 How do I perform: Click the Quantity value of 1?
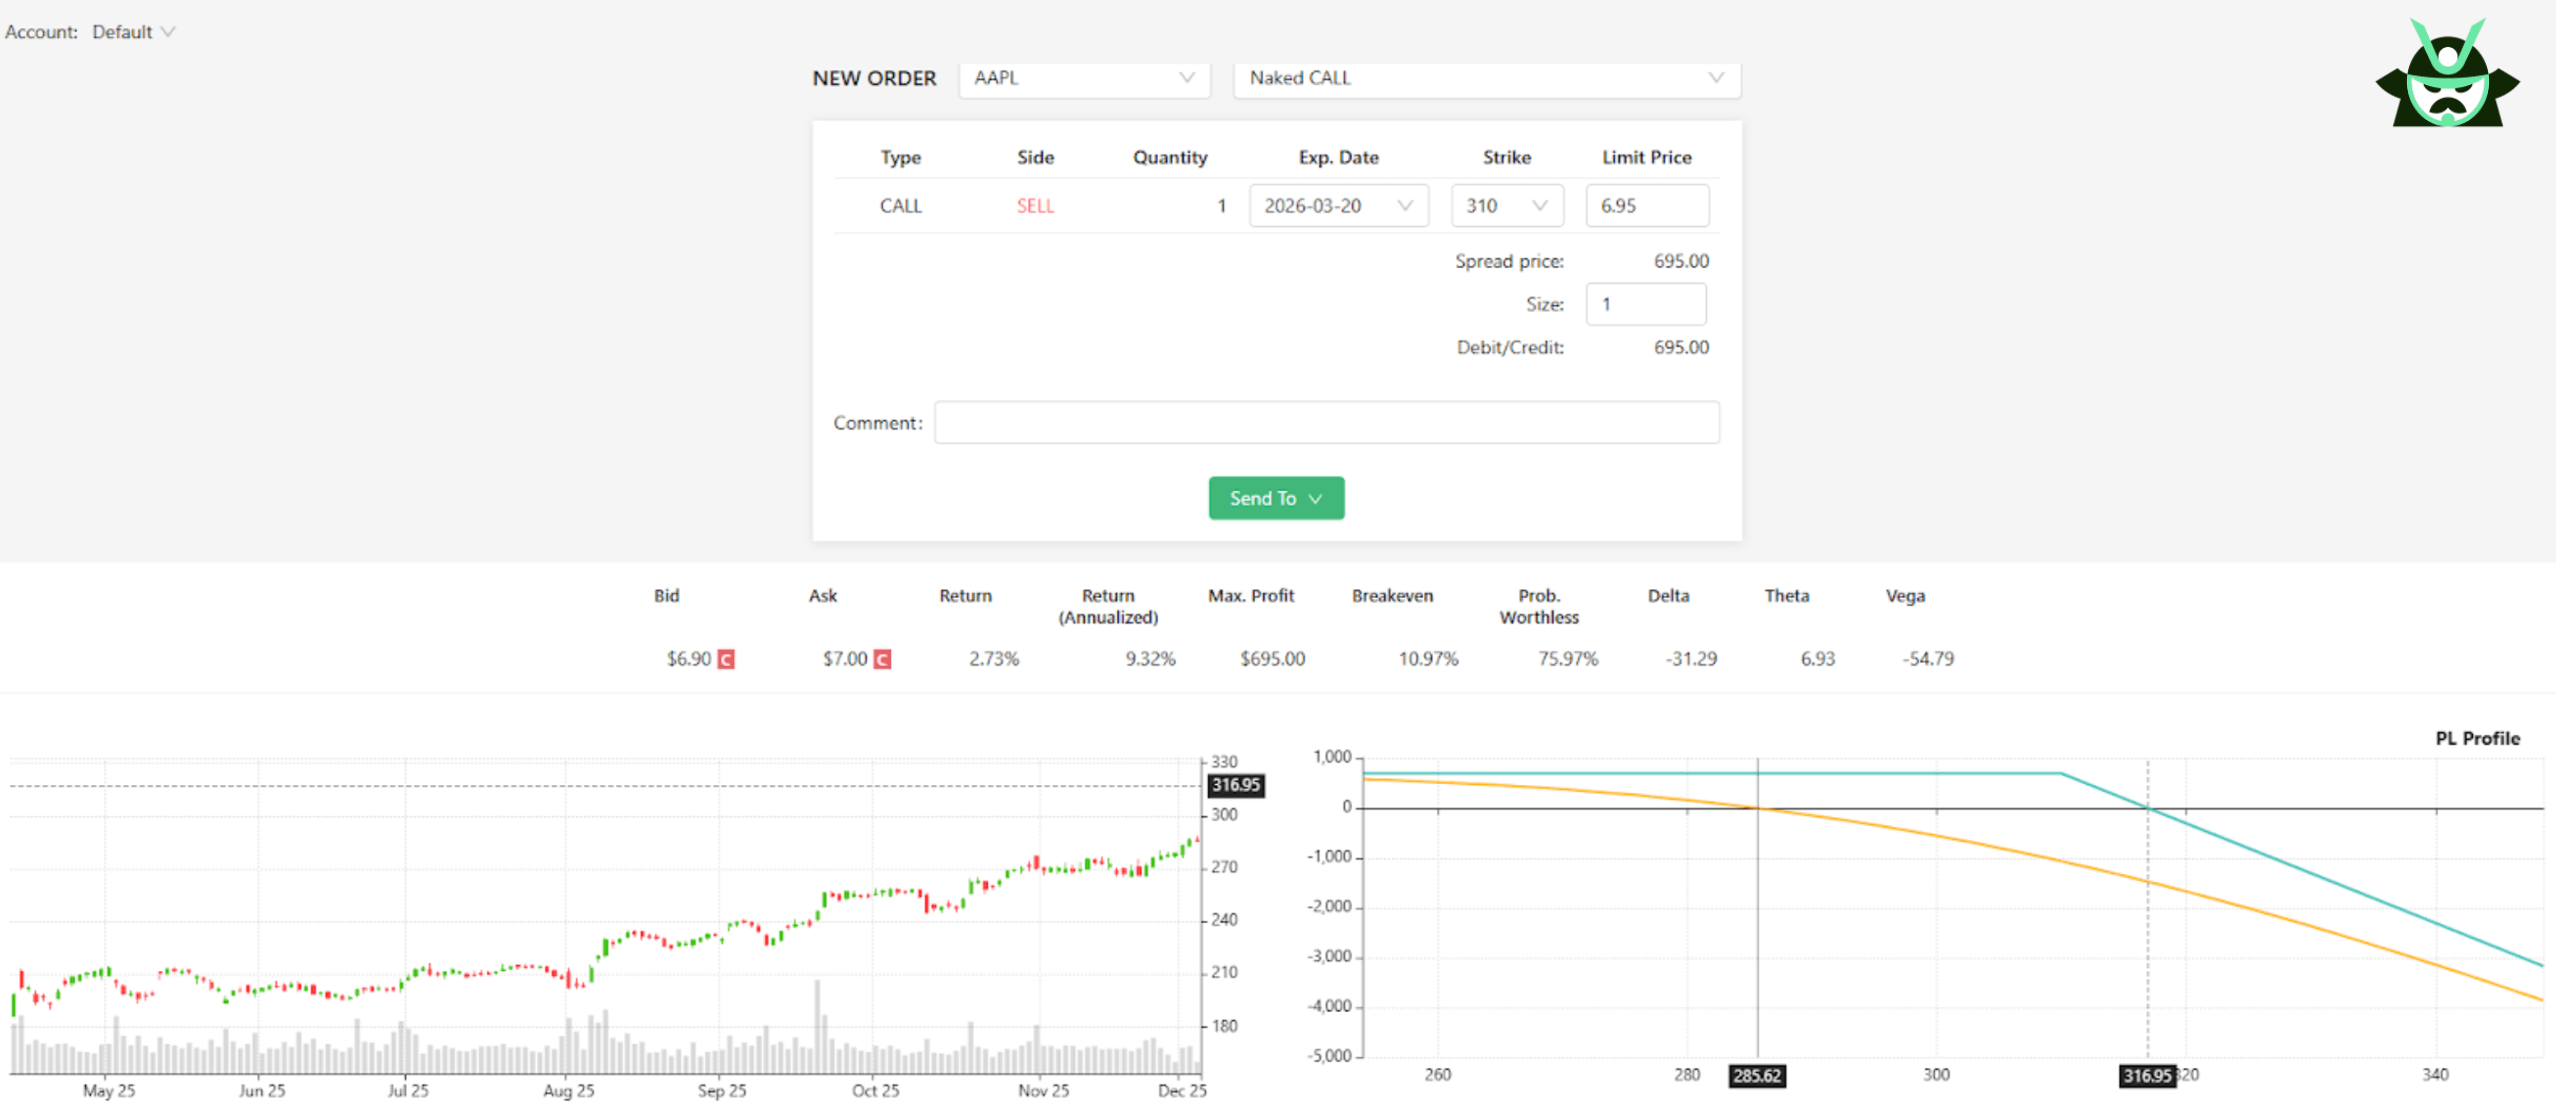1221,205
